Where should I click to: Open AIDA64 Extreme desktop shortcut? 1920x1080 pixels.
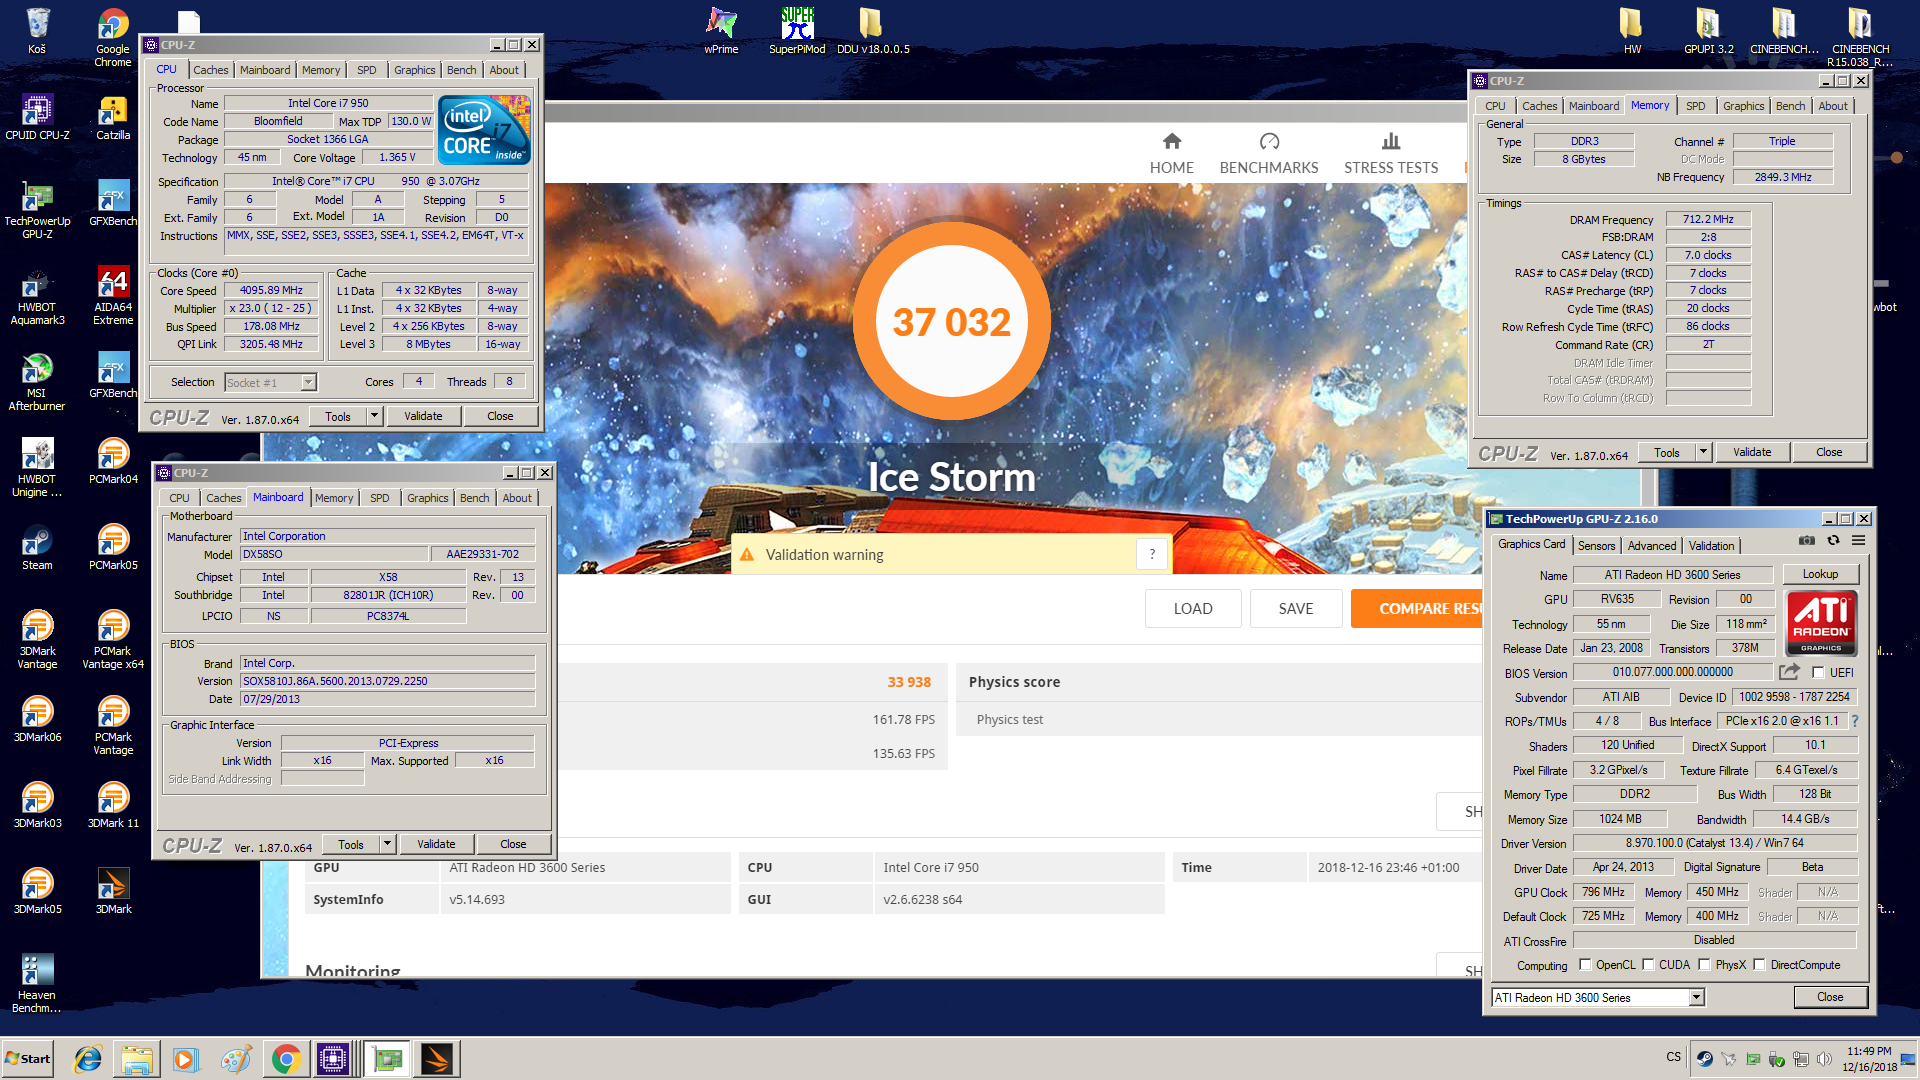coord(113,295)
